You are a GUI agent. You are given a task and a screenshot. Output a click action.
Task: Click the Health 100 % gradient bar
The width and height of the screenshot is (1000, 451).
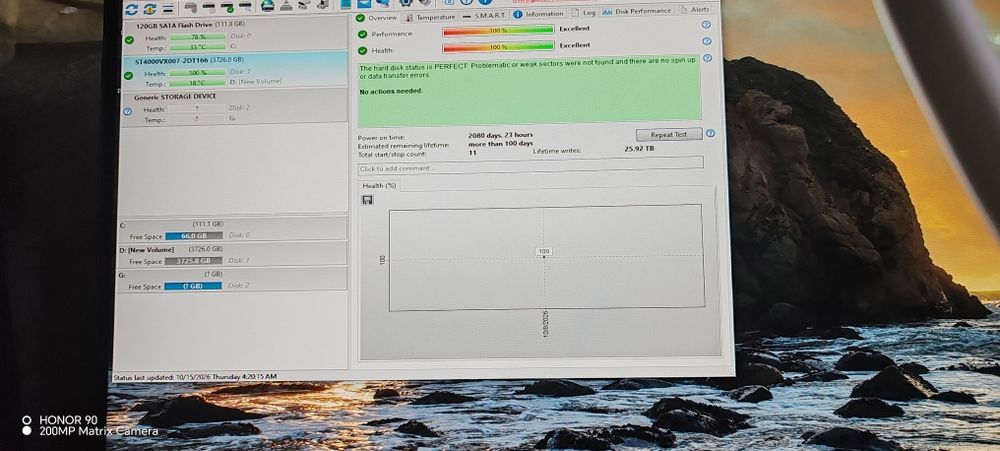click(x=498, y=47)
